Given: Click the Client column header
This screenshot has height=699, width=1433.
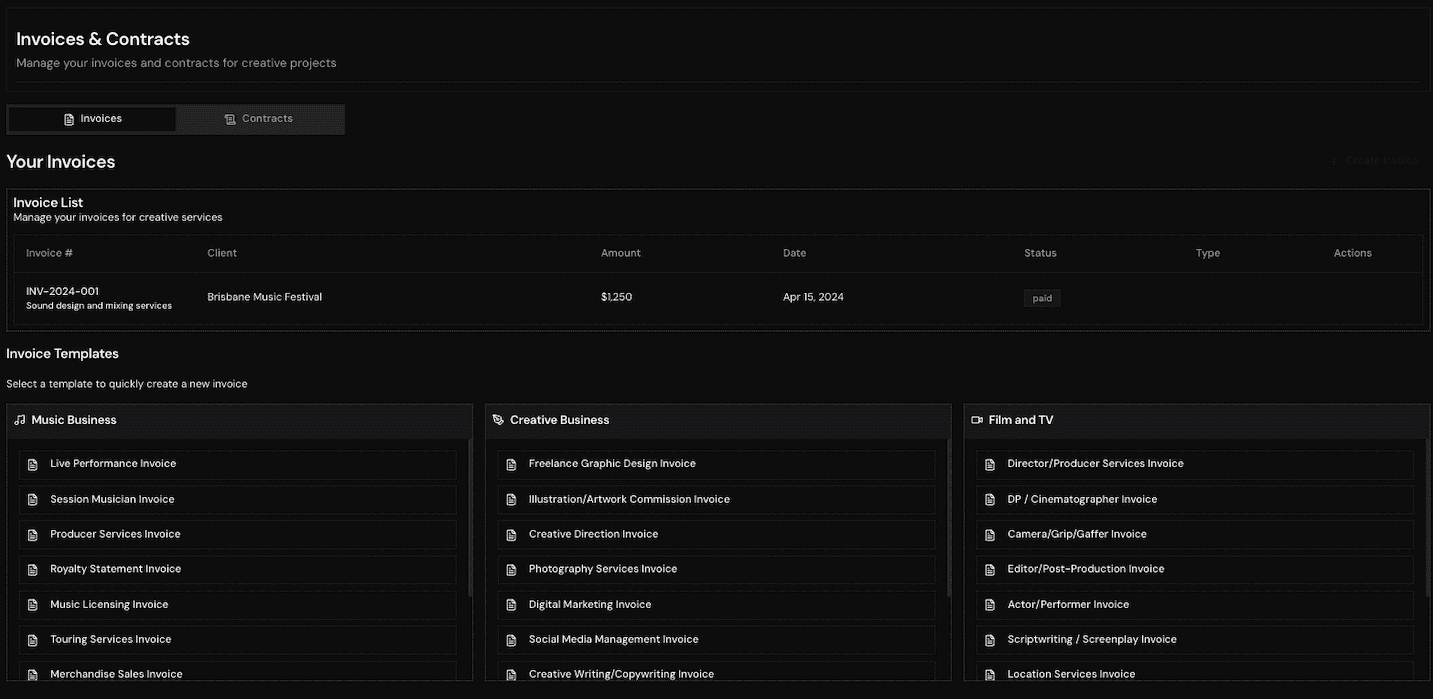Looking at the screenshot, I should (x=222, y=253).
